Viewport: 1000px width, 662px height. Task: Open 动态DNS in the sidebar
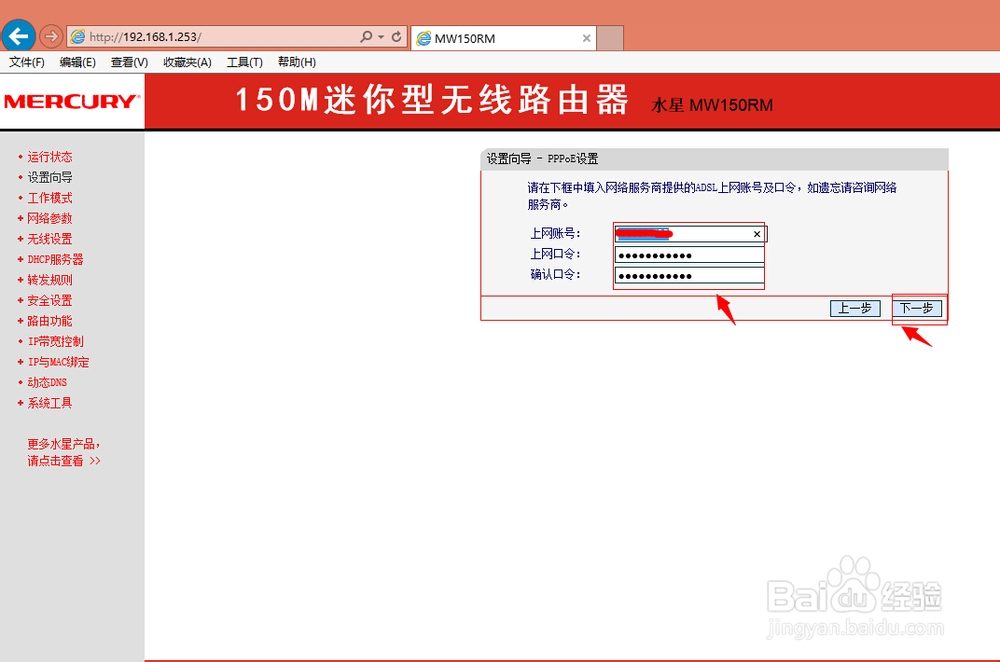(47, 382)
